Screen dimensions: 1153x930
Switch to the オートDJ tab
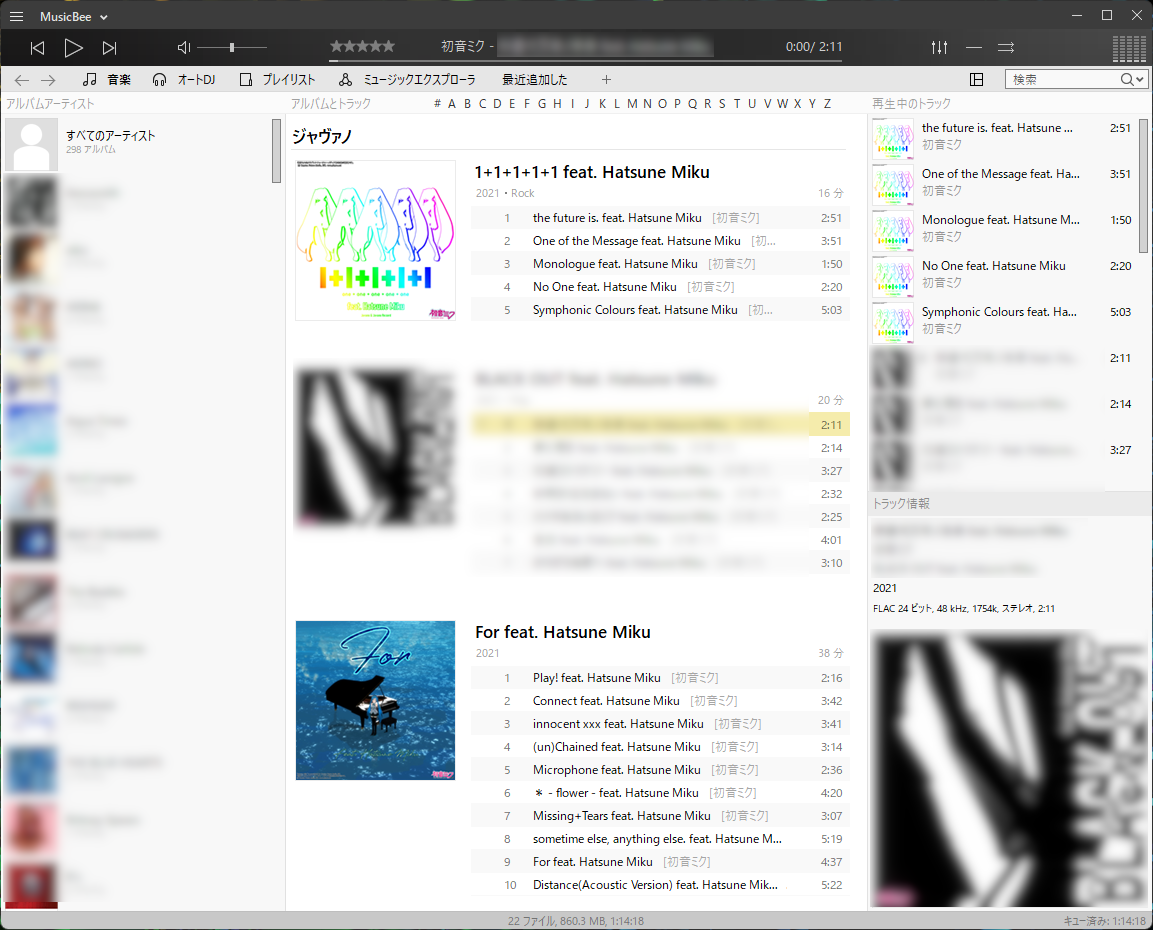point(183,79)
